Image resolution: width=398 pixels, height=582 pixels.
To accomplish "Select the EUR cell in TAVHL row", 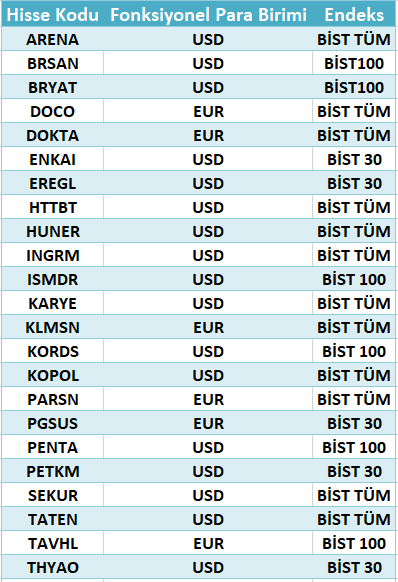I will pos(208,543).
